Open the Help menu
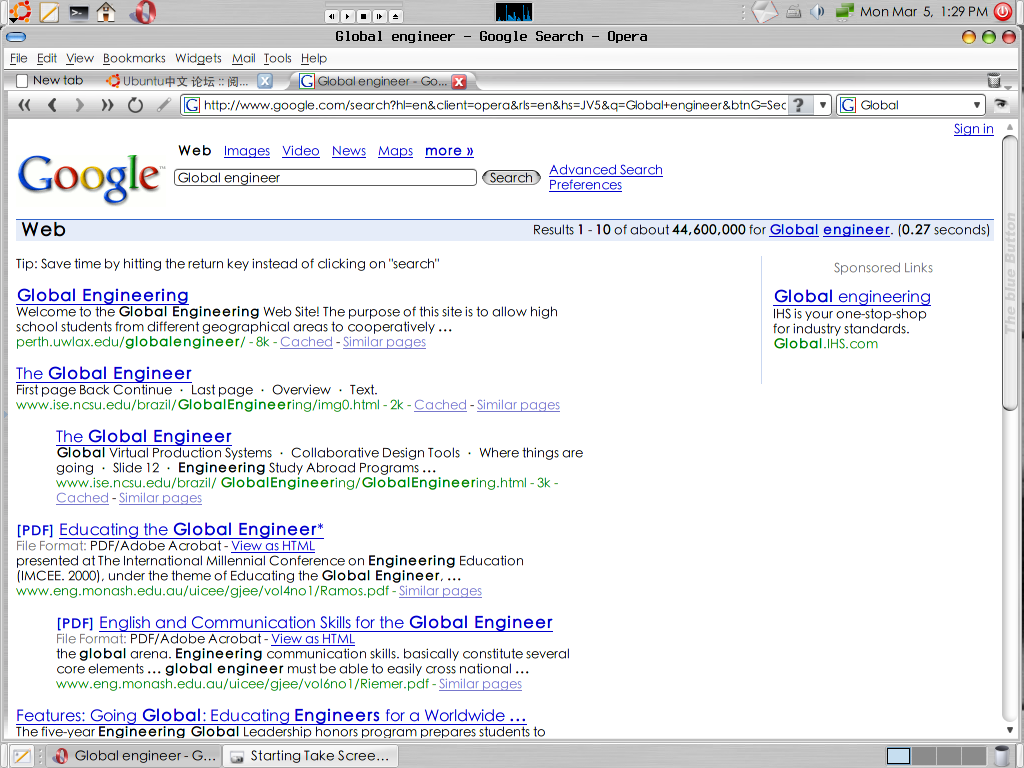The image size is (1024, 768). pos(313,58)
